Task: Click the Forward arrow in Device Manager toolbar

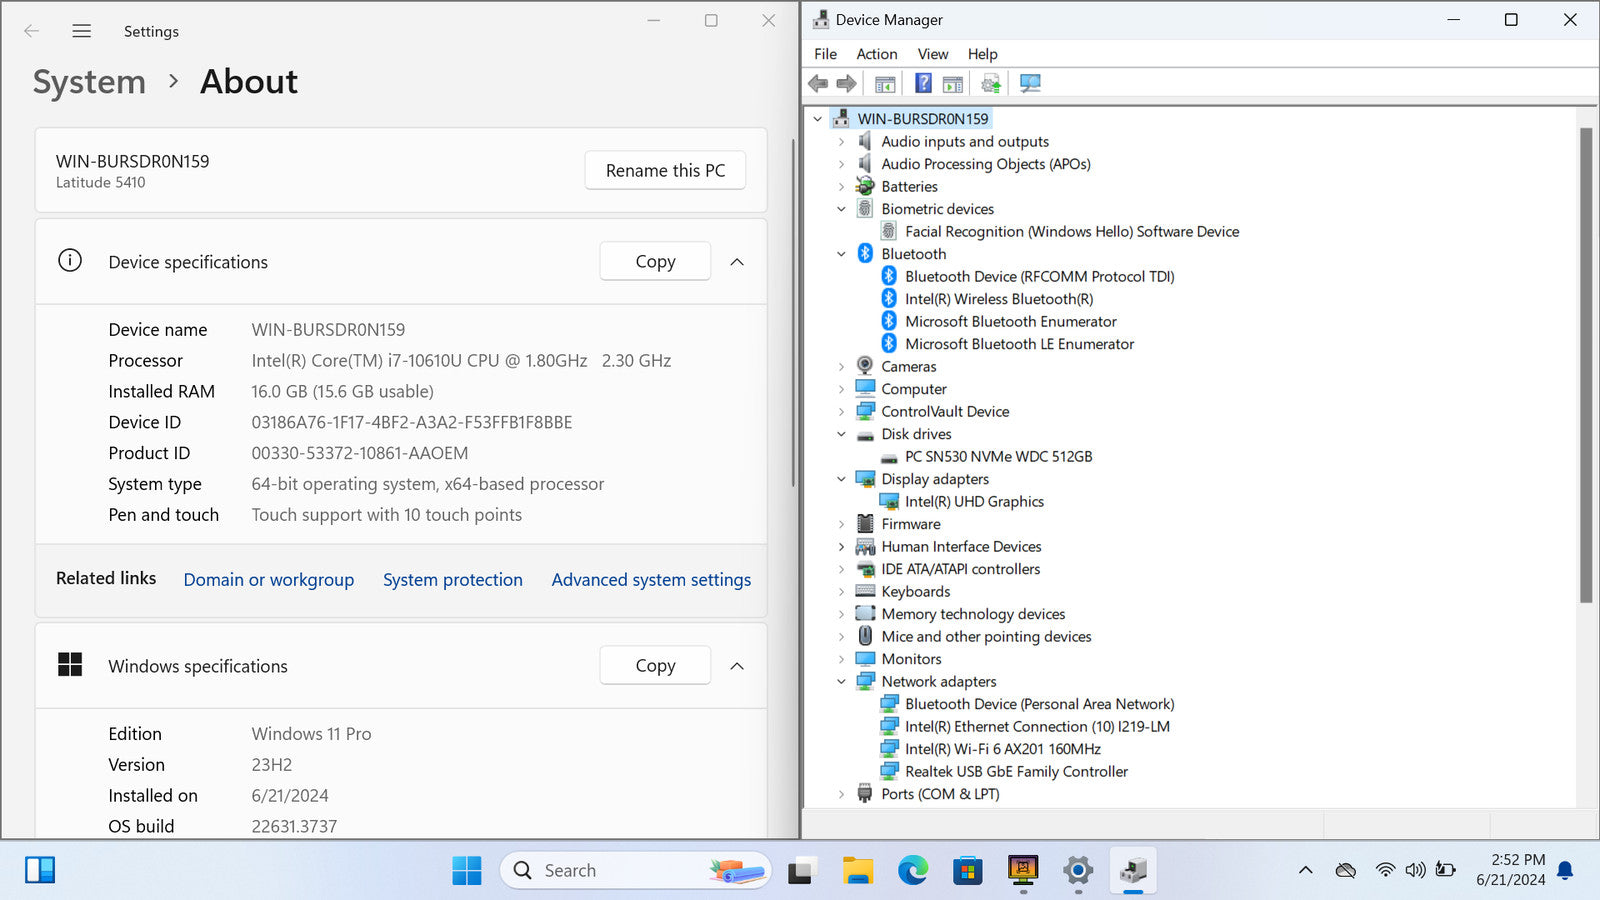Action: coord(846,83)
